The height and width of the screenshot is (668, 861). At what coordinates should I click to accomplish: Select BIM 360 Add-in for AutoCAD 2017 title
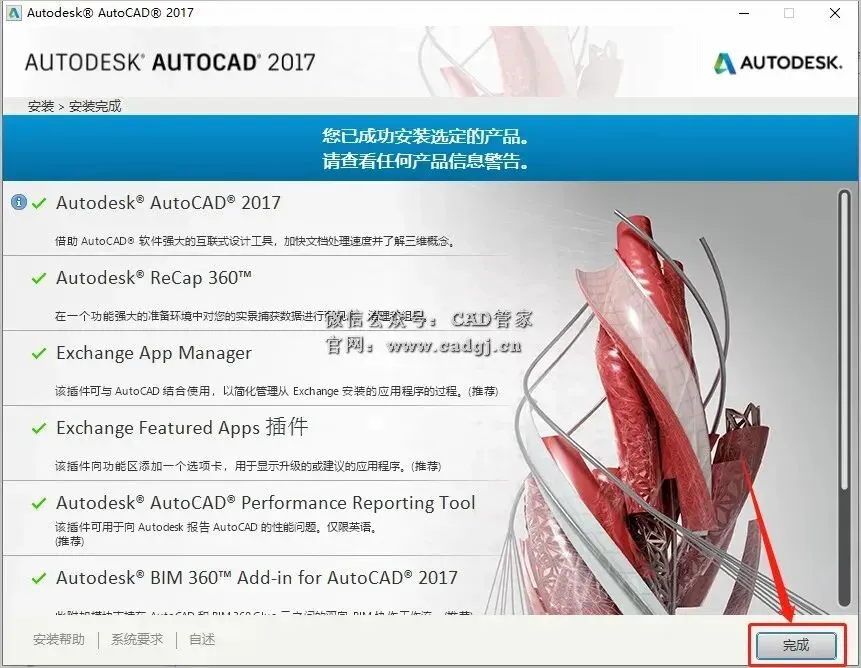(257, 577)
